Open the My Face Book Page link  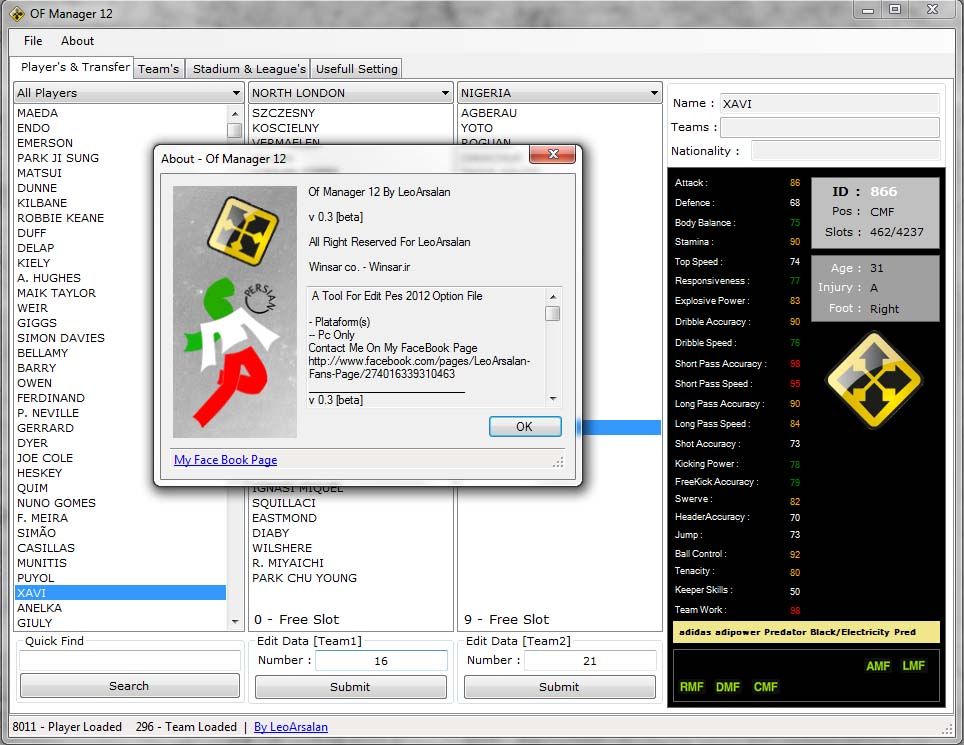coord(225,460)
